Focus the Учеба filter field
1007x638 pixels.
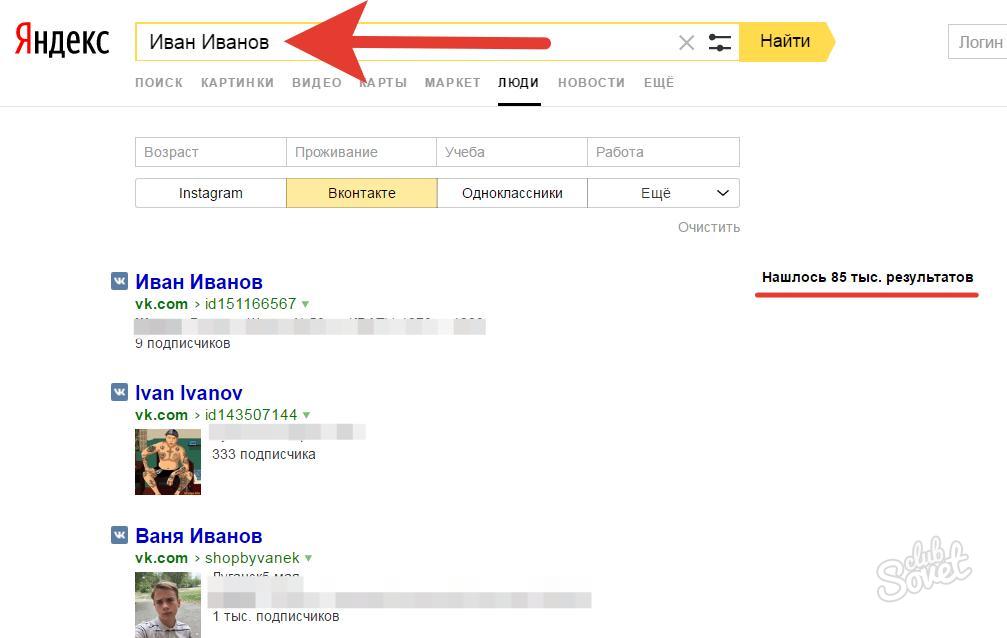point(512,152)
